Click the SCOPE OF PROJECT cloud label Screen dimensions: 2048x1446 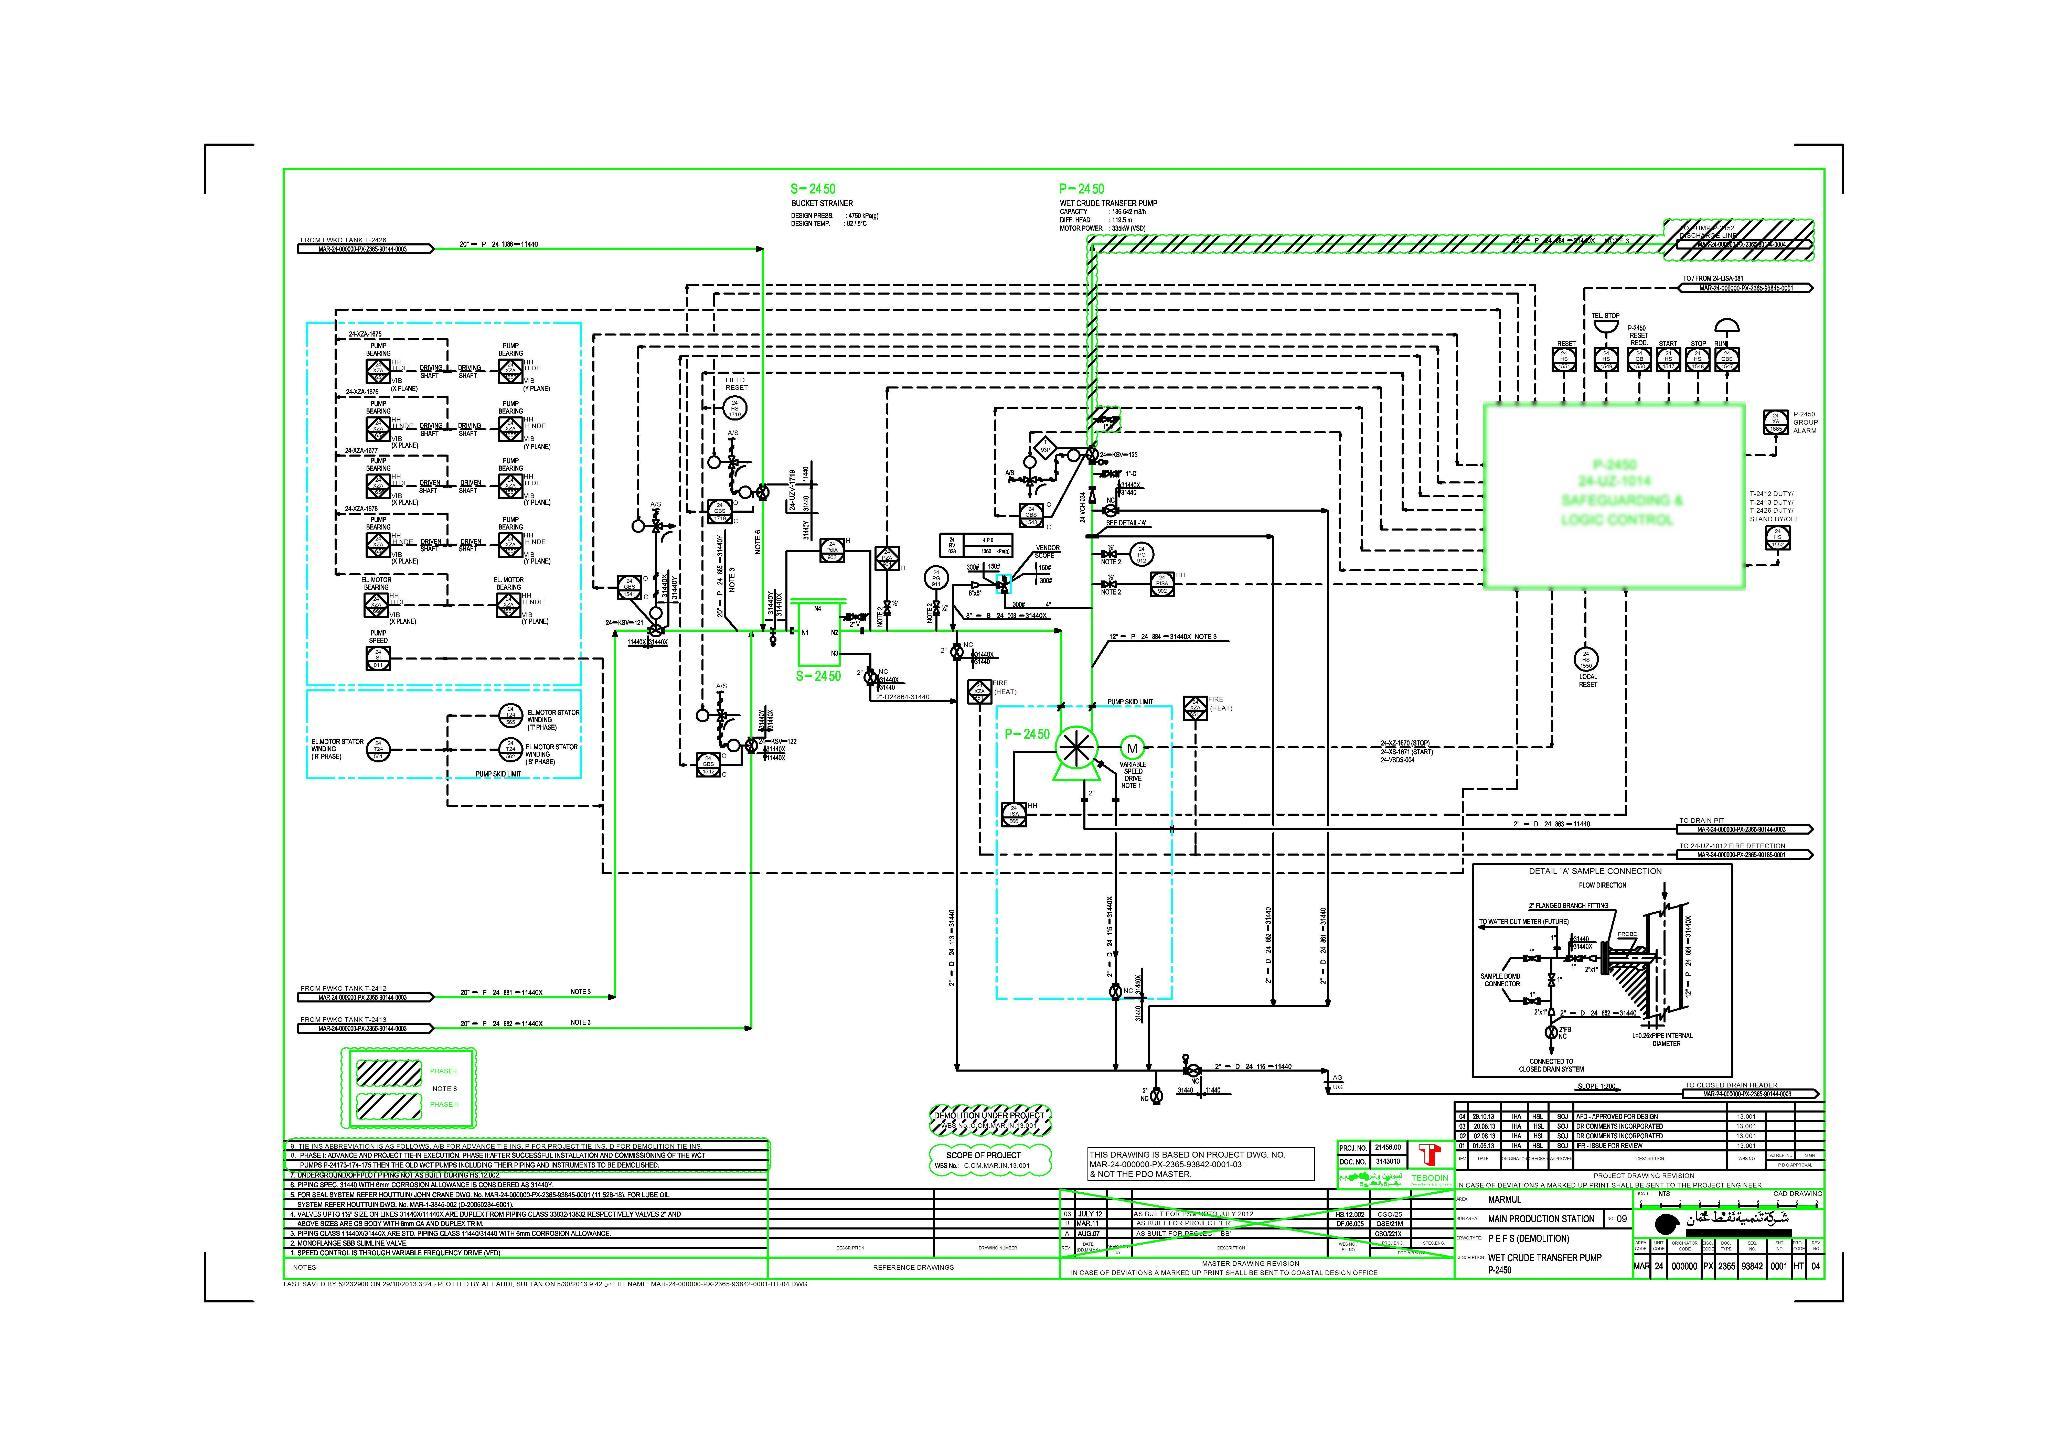[992, 1160]
